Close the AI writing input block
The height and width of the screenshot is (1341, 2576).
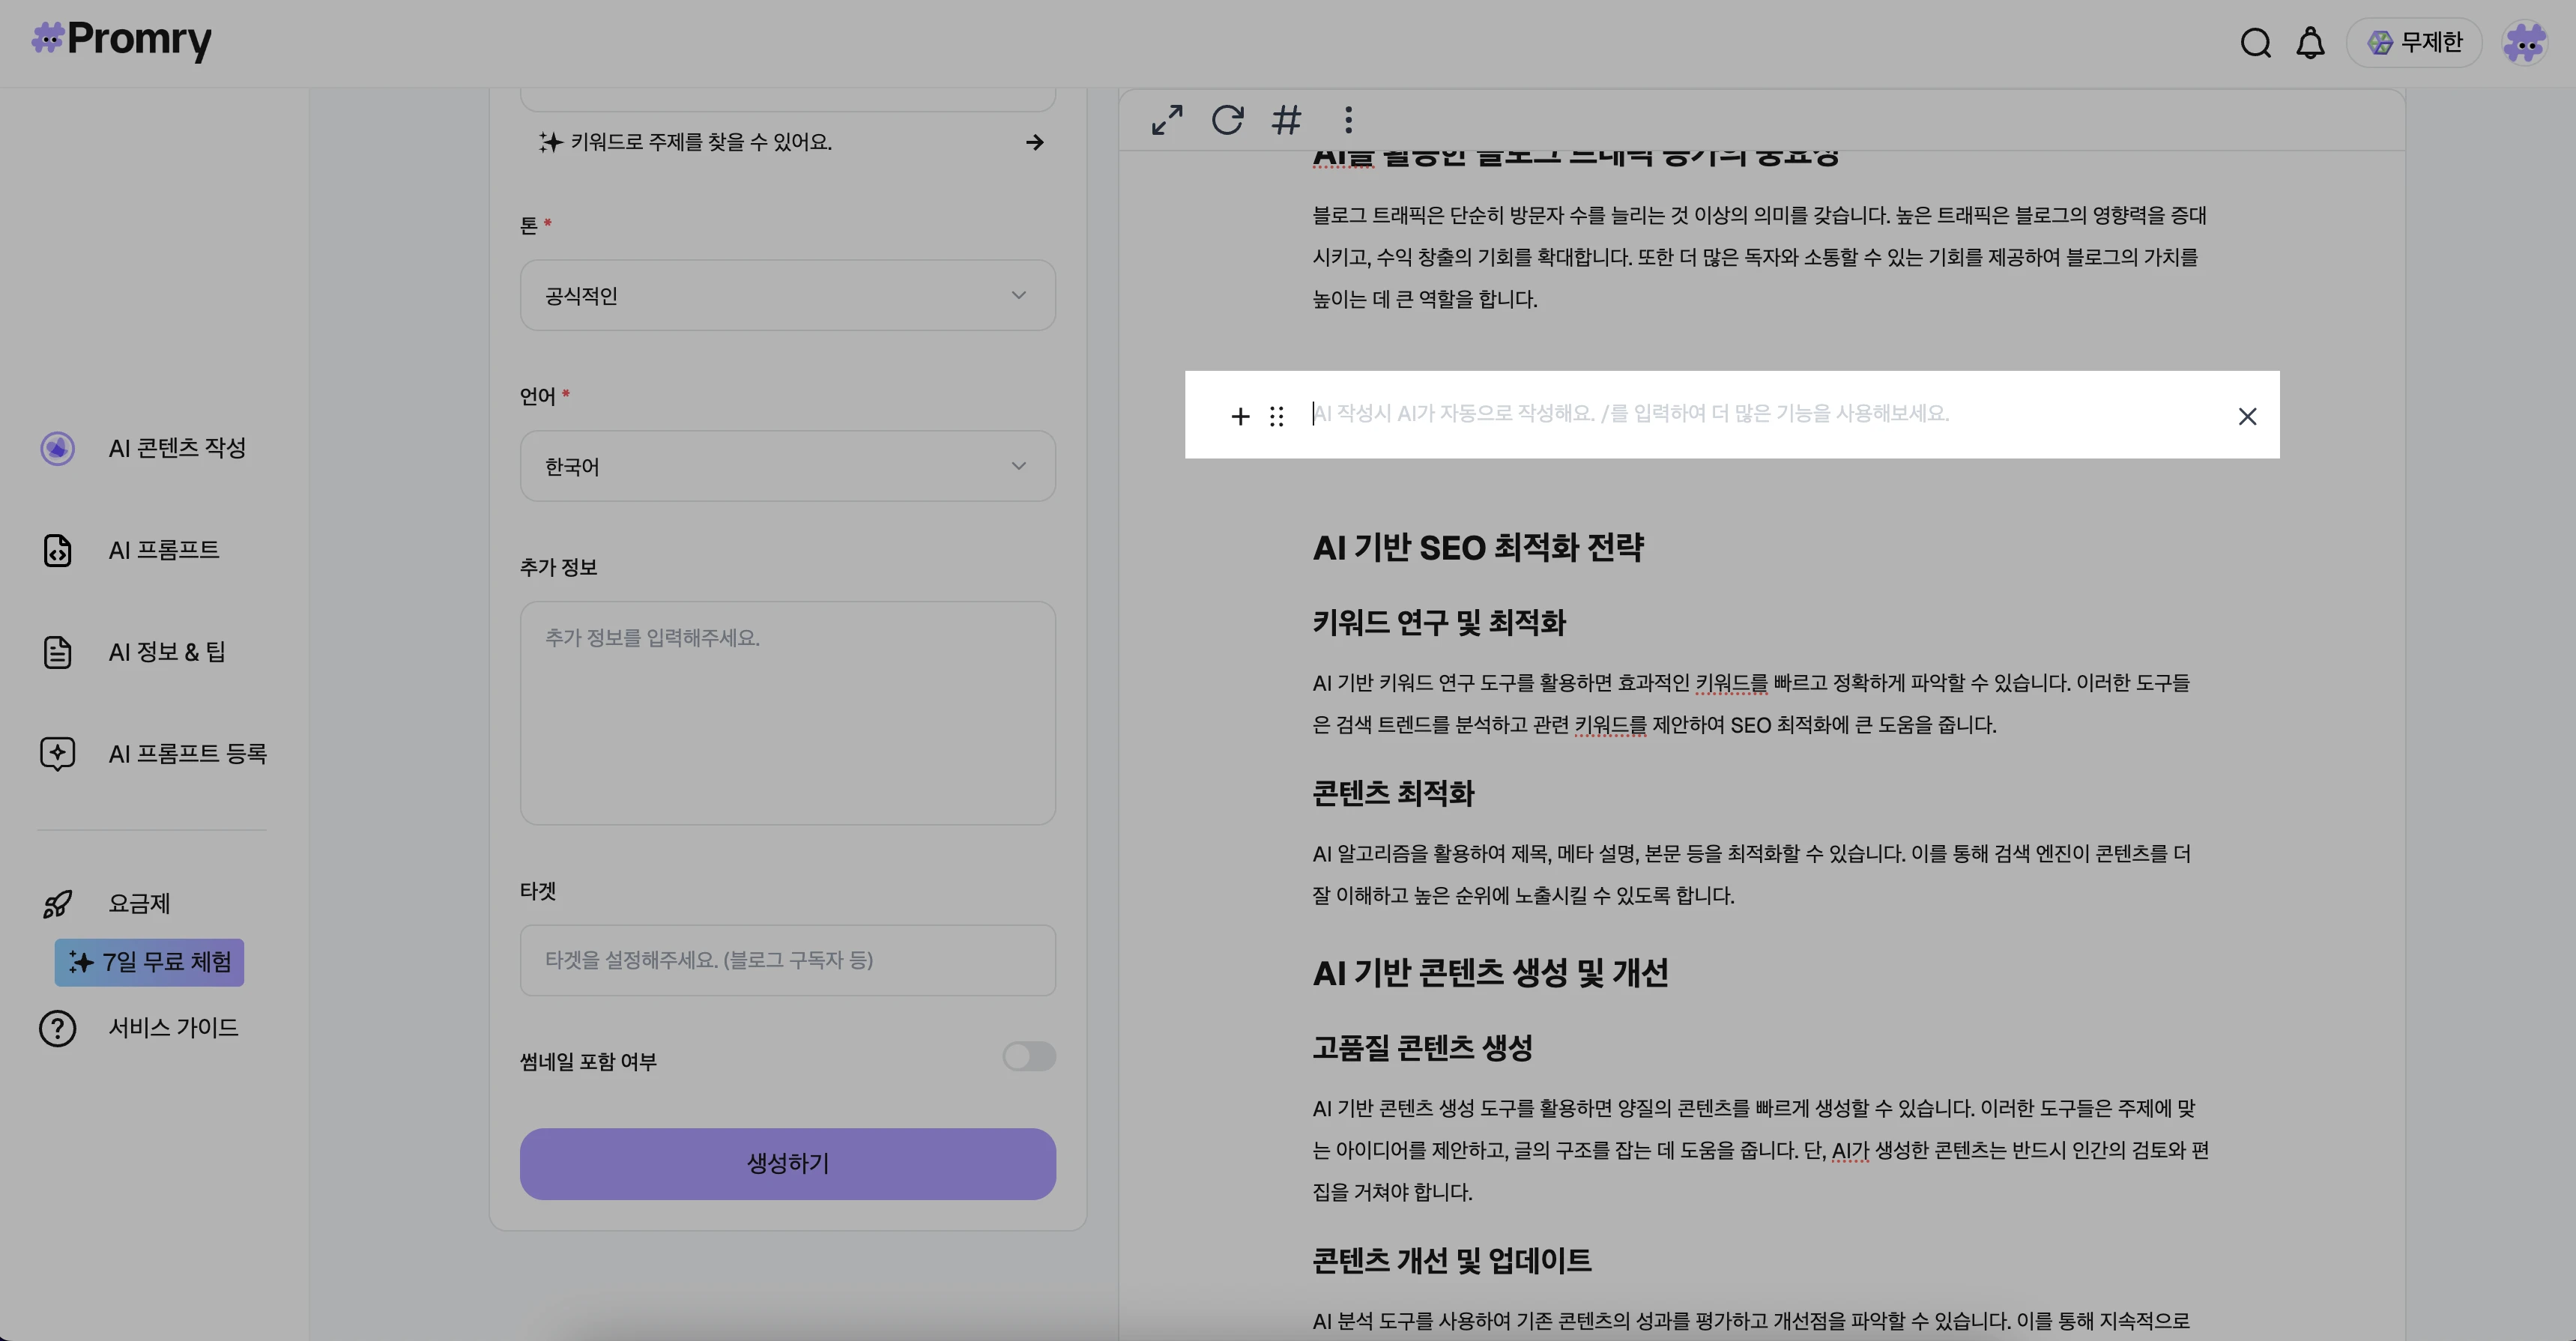click(x=2247, y=416)
